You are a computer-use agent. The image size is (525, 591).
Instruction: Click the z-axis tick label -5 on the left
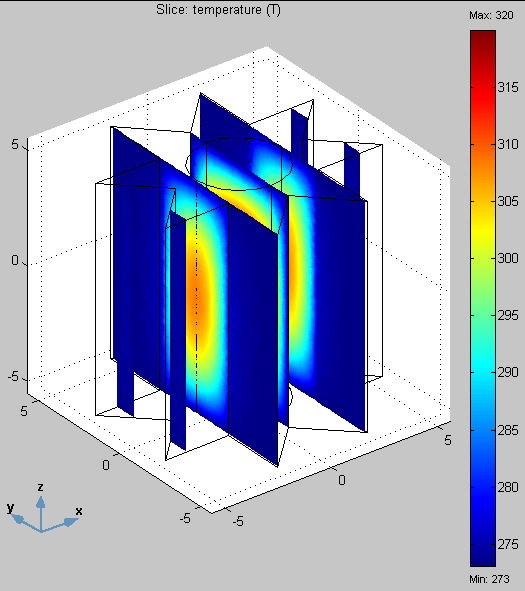click(x=13, y=376)
